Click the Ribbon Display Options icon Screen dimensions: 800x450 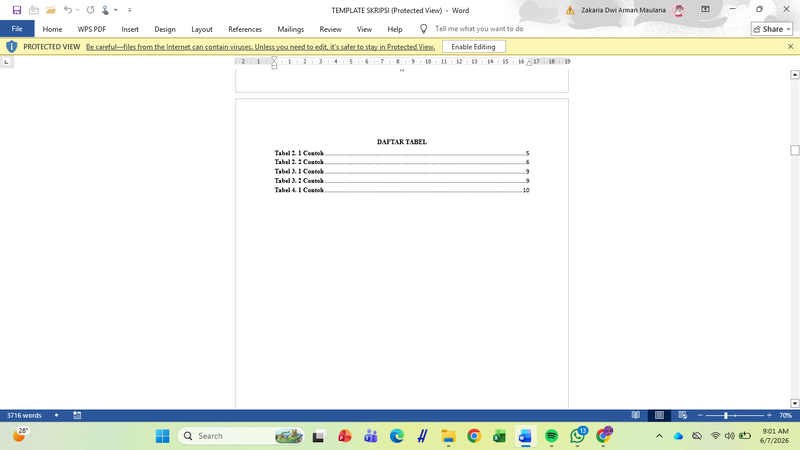[x=705, y=10]
